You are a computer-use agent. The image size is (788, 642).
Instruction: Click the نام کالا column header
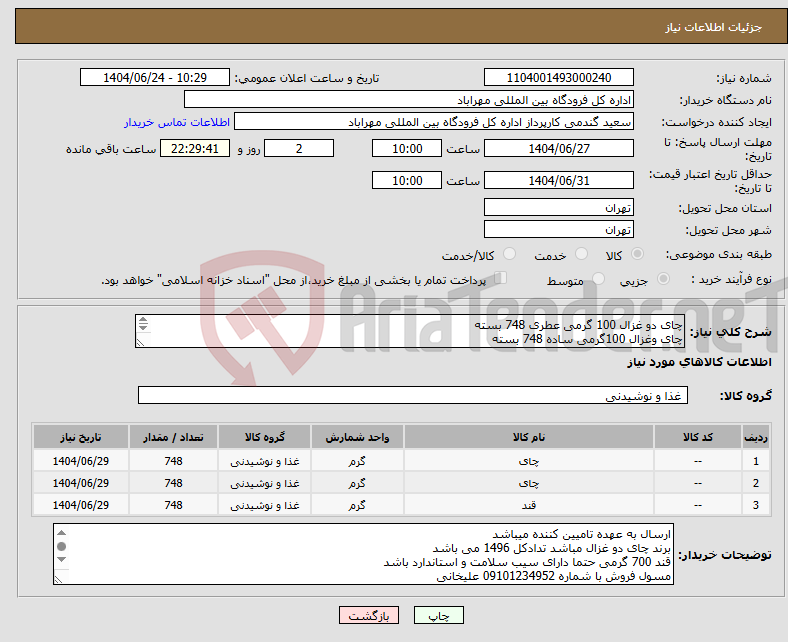point(528,438)
